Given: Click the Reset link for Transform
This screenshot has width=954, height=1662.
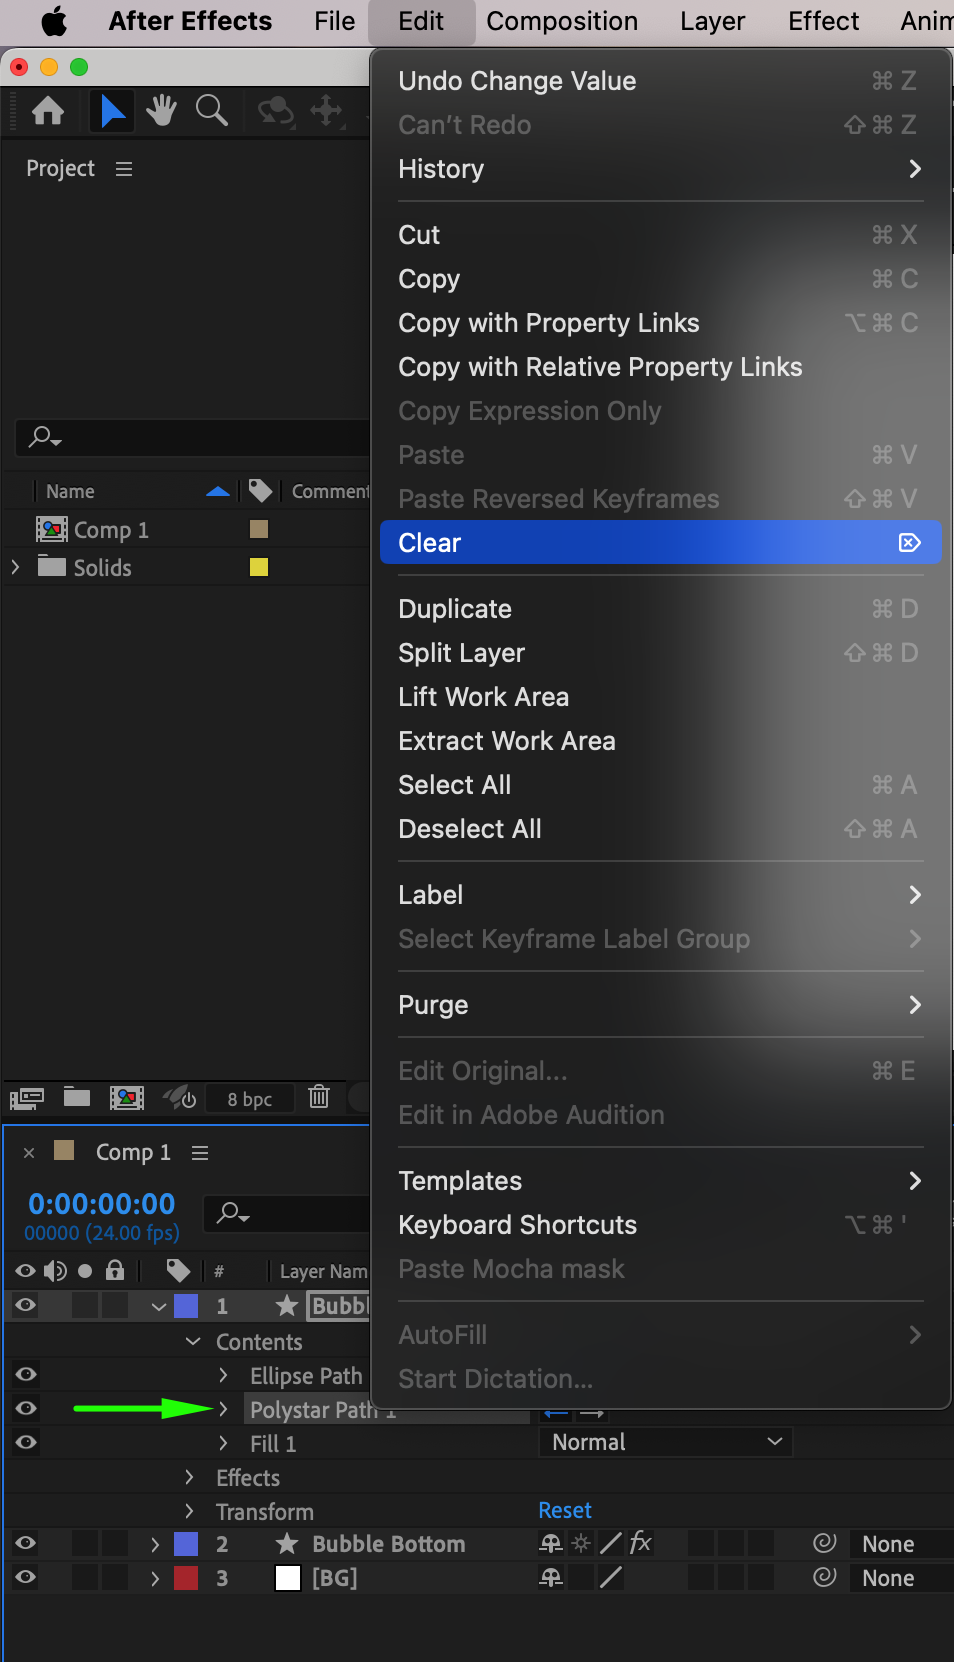Looking at the screenshot, I should (x=565, y=1510).
